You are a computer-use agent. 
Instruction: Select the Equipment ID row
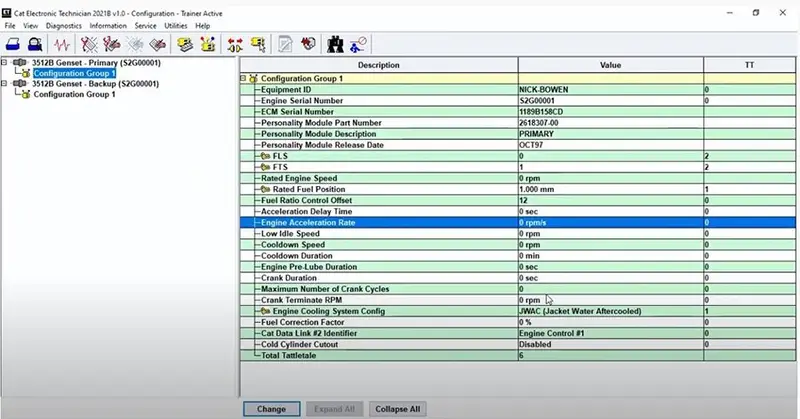coord(518,90)
